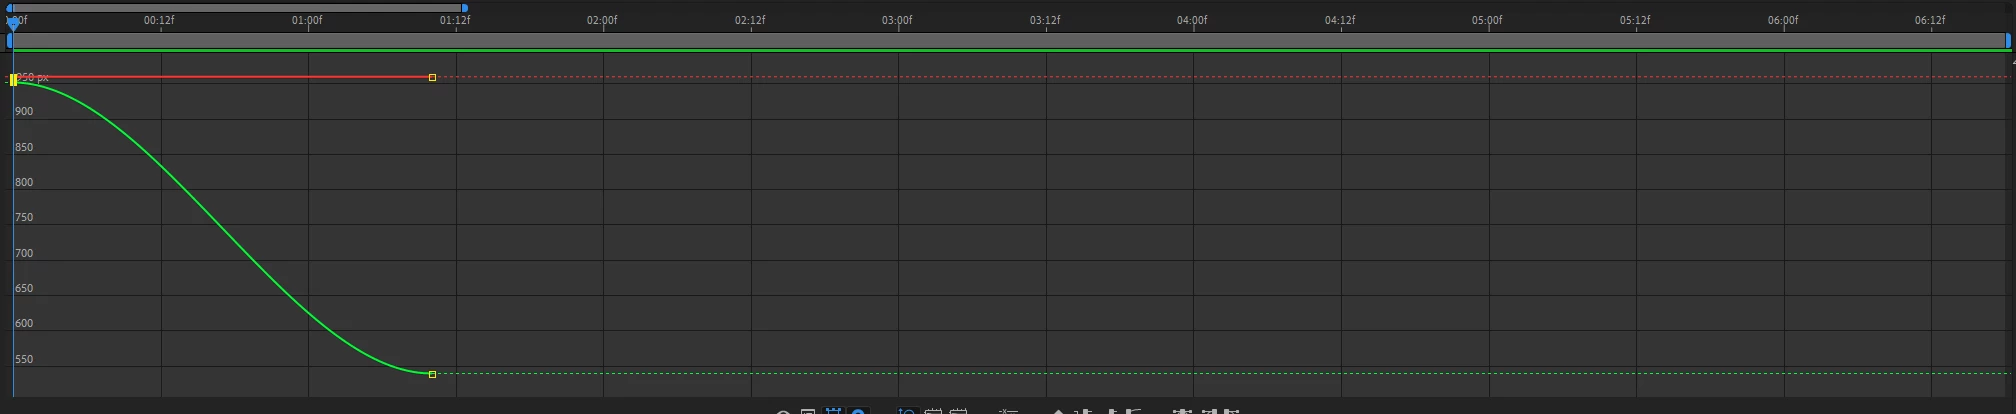This screenshot has height=414, width=2016.
Task: Click the 800 value axis label
Action: coord(24,182)
